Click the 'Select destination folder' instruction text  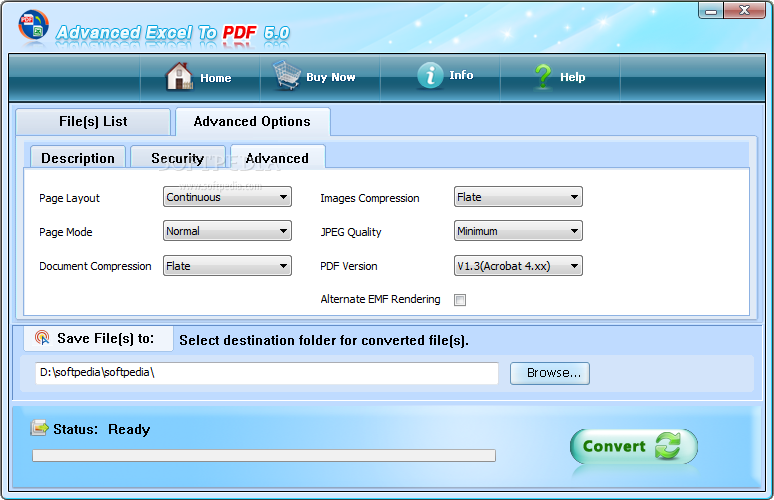point(324,341)
